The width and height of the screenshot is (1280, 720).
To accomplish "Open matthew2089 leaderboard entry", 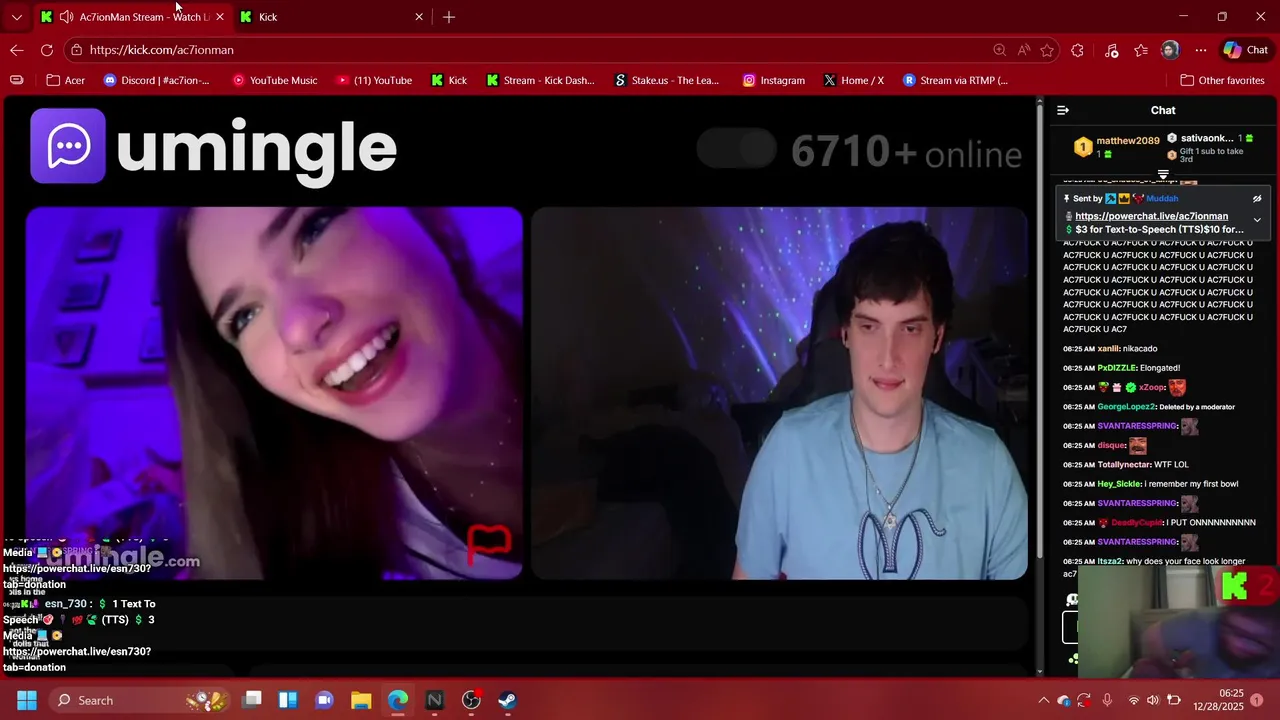I will pos(1117,146).
